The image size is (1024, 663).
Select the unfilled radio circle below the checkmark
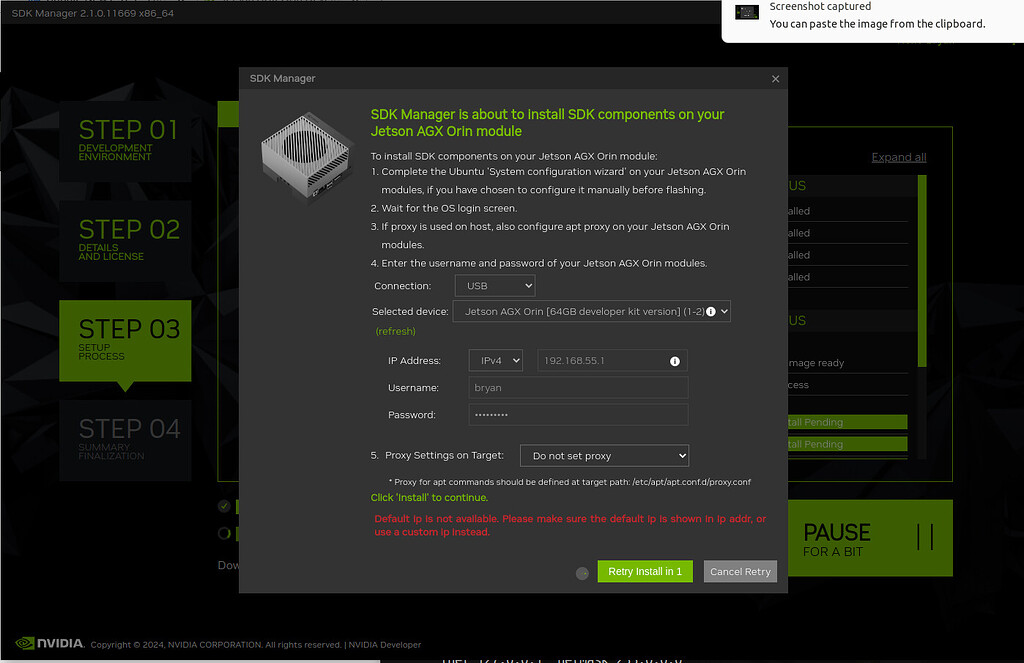click(x=224, y=533)
